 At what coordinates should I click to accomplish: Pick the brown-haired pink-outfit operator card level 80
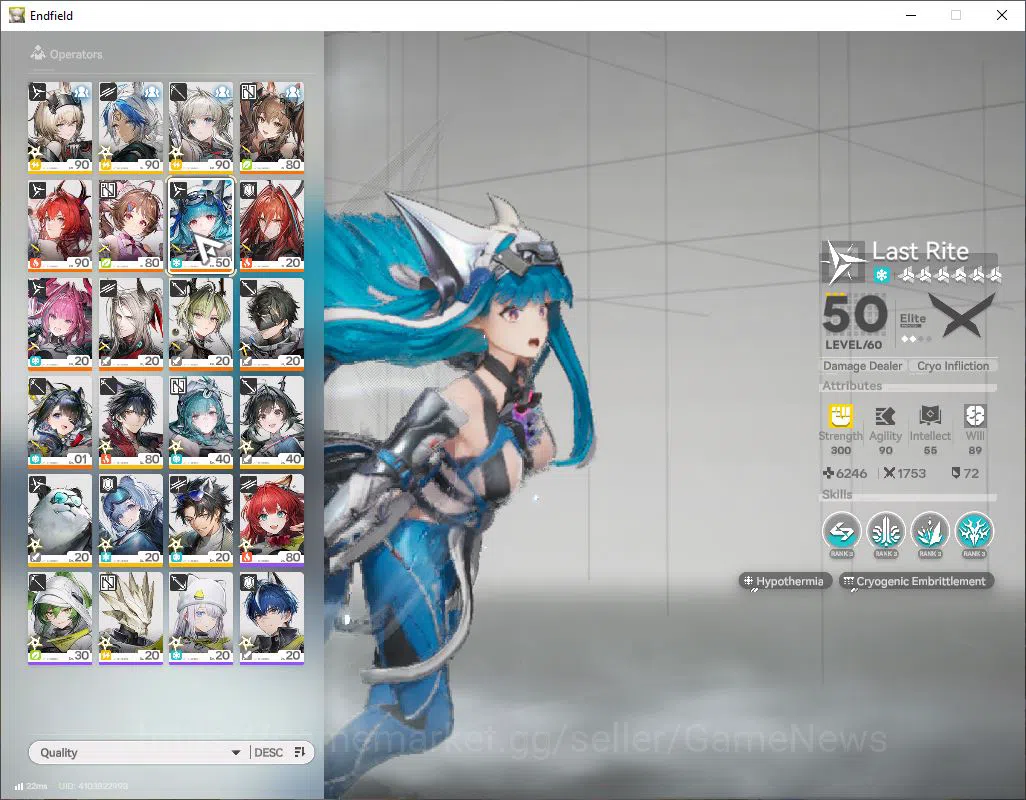(130, 226)
